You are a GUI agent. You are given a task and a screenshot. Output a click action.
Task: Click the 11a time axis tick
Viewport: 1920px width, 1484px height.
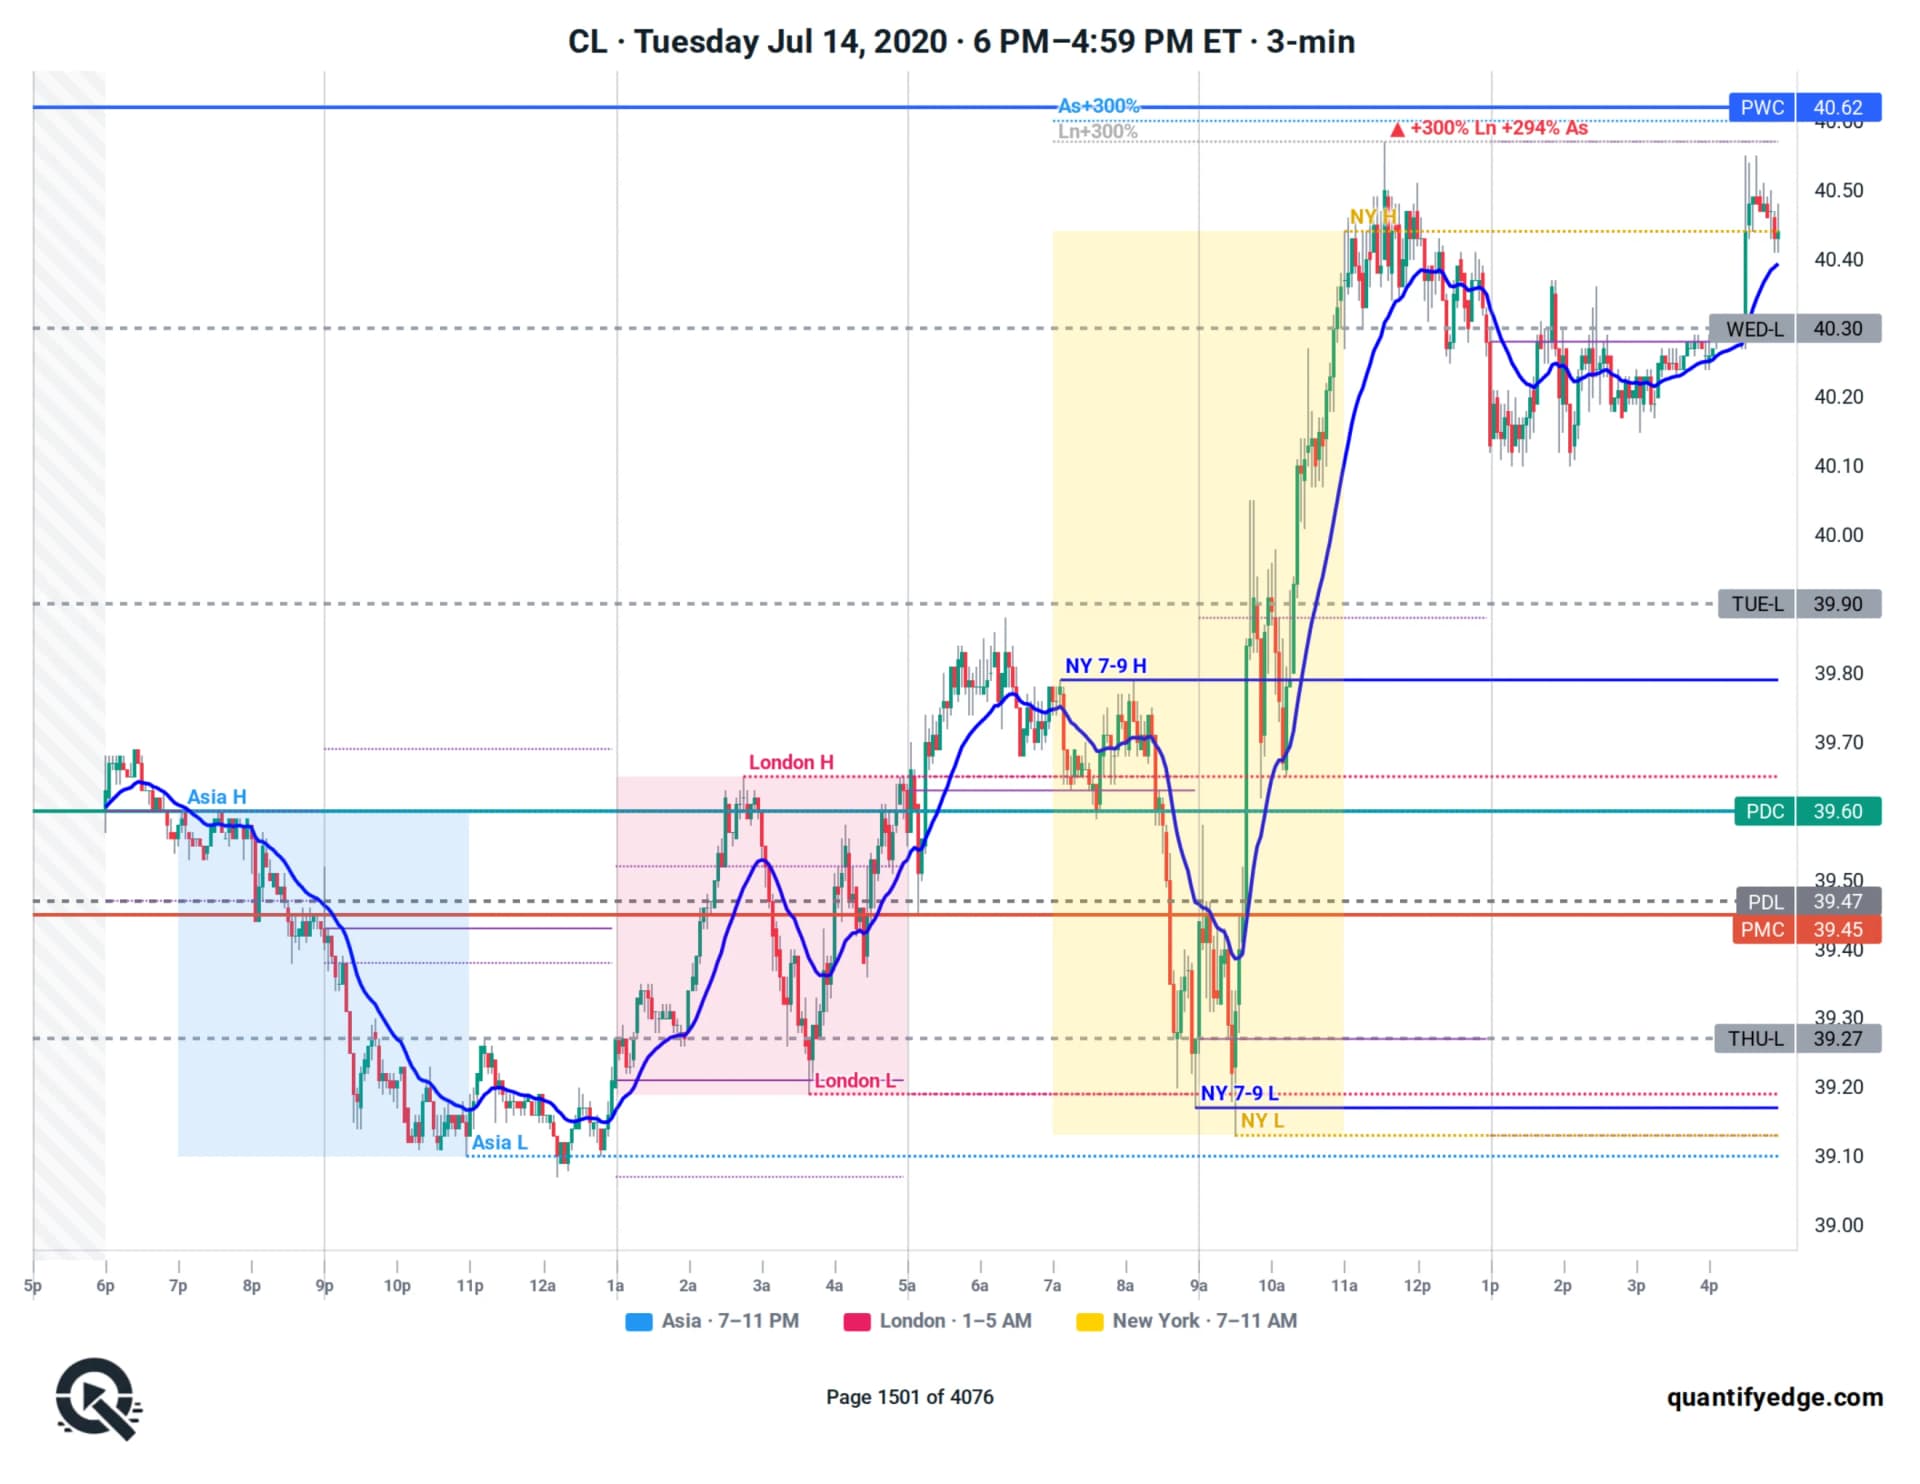pos(1344,1286)
